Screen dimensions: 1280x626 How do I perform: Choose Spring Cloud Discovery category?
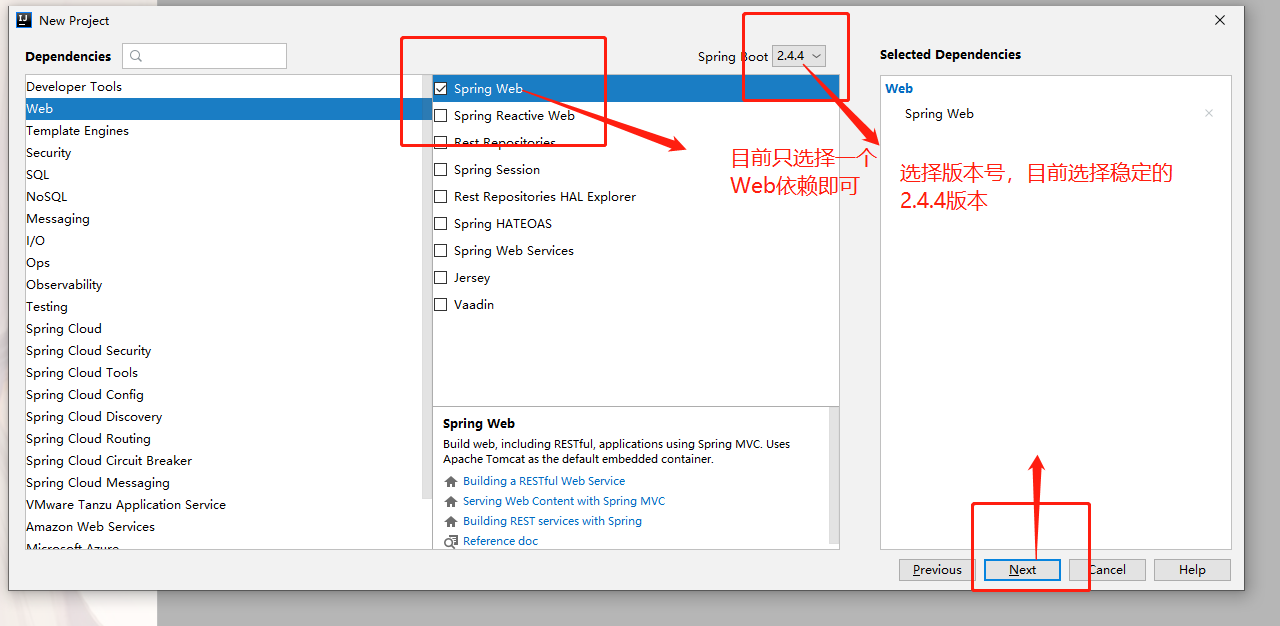tap(224, 417)
